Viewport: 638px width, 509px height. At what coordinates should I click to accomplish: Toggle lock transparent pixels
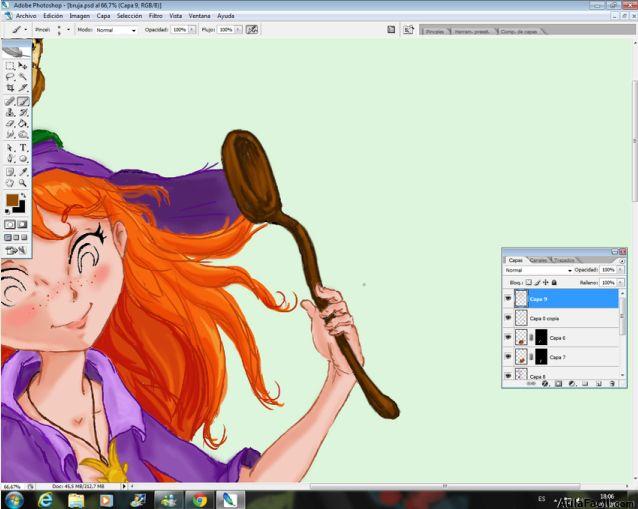point(529,282)
